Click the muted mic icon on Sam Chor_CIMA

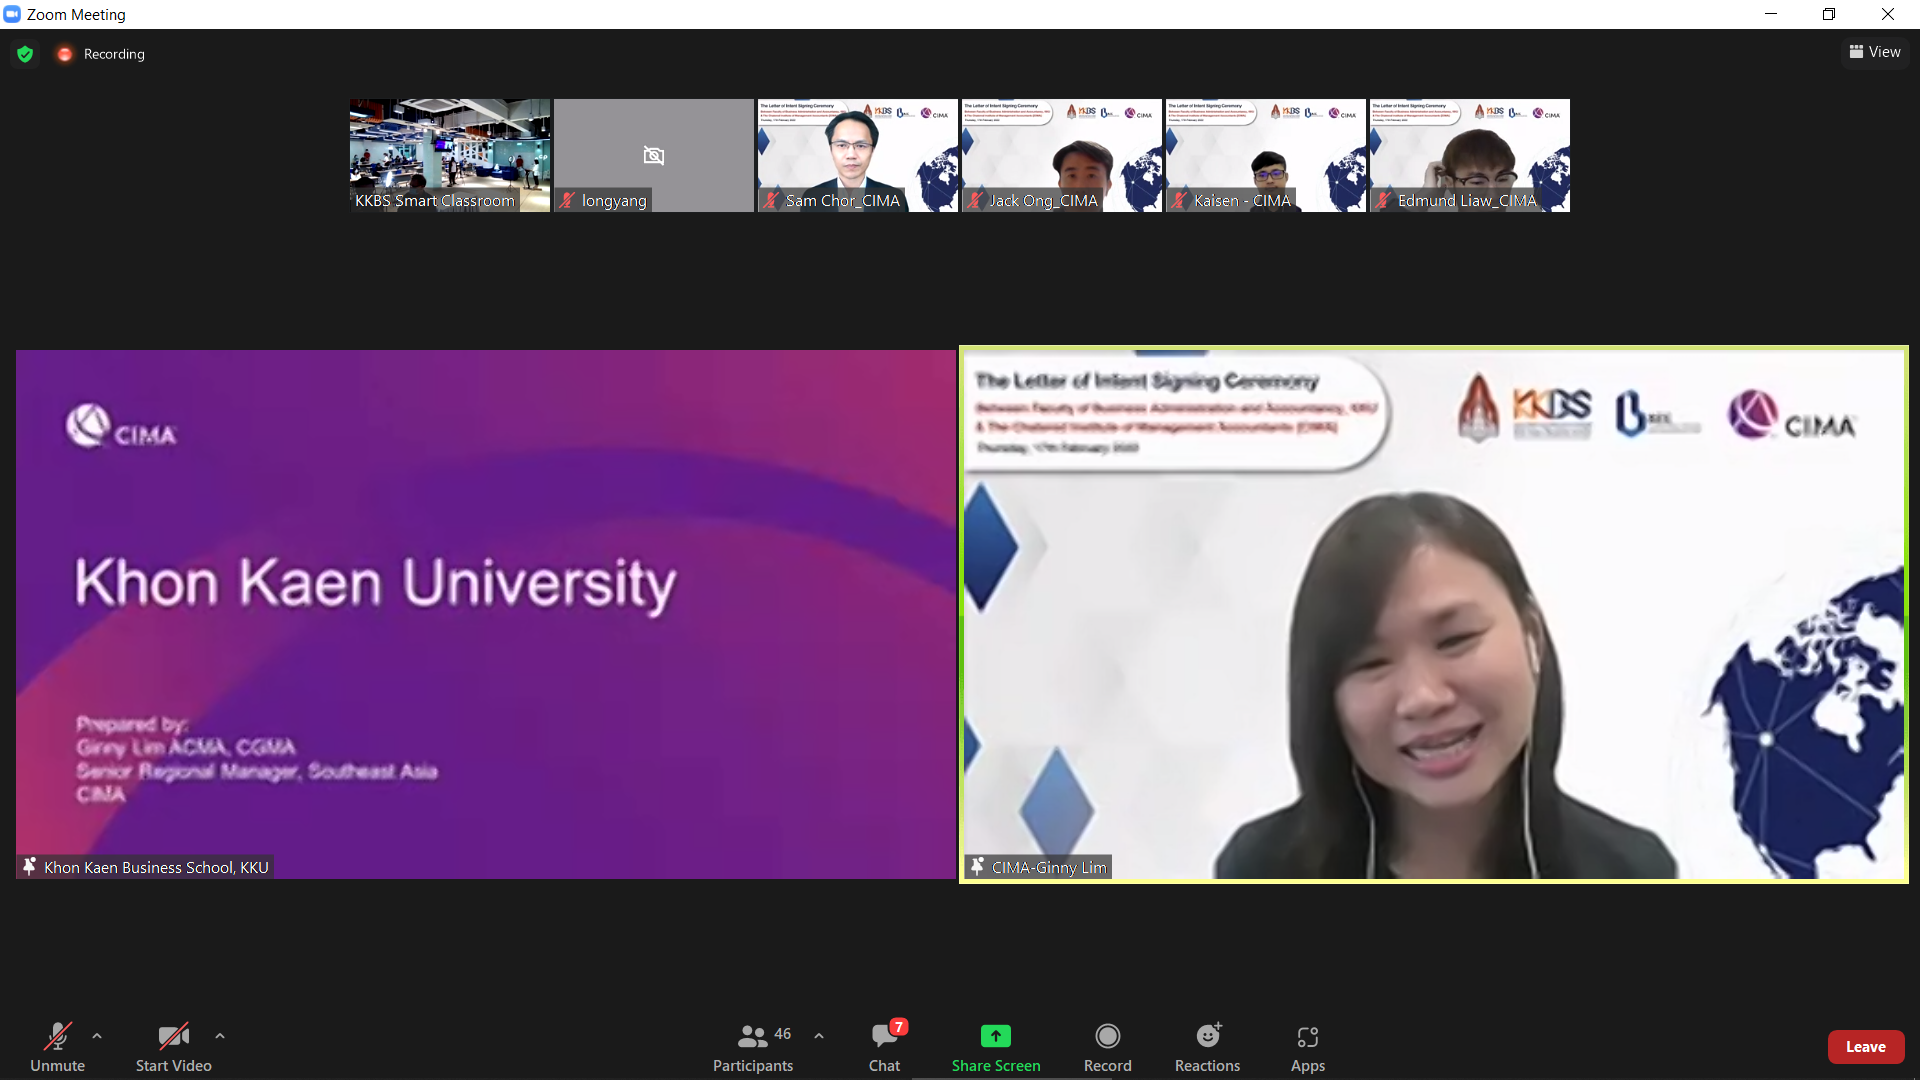click(771, 200)
